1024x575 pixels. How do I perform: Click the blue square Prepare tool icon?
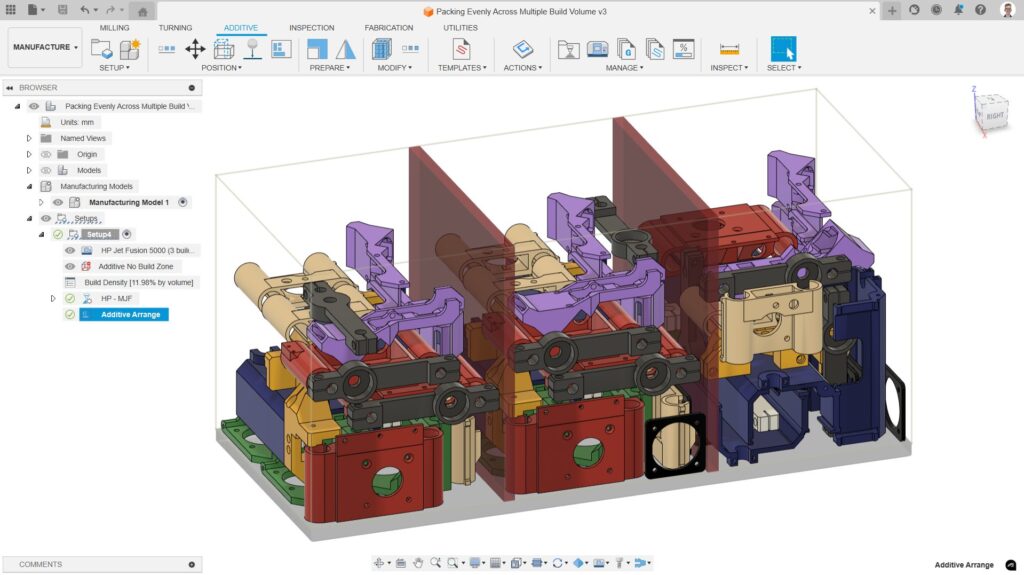pyautogui.click(x=317, y=49)
